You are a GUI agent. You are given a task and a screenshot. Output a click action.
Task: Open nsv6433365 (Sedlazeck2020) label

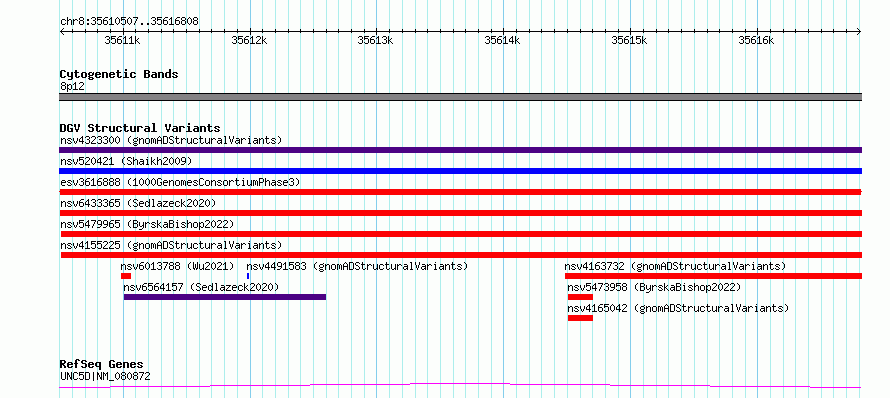[138, 203]
